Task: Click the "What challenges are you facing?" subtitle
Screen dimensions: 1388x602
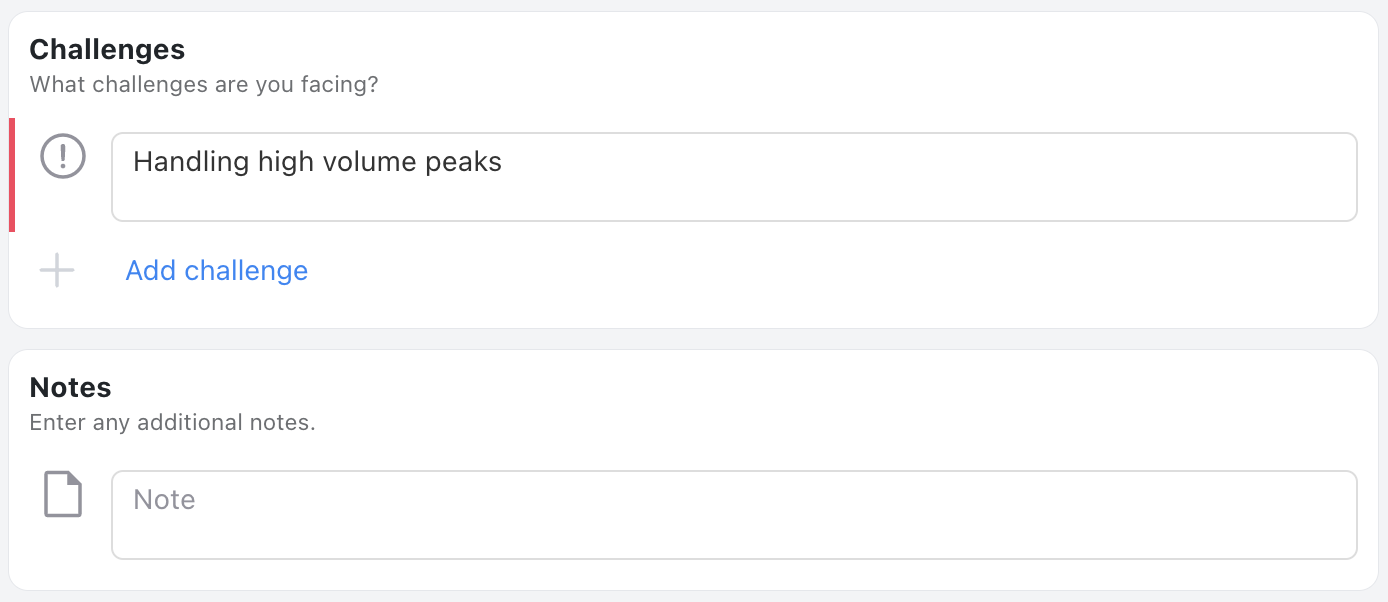Action: [204, 84]
